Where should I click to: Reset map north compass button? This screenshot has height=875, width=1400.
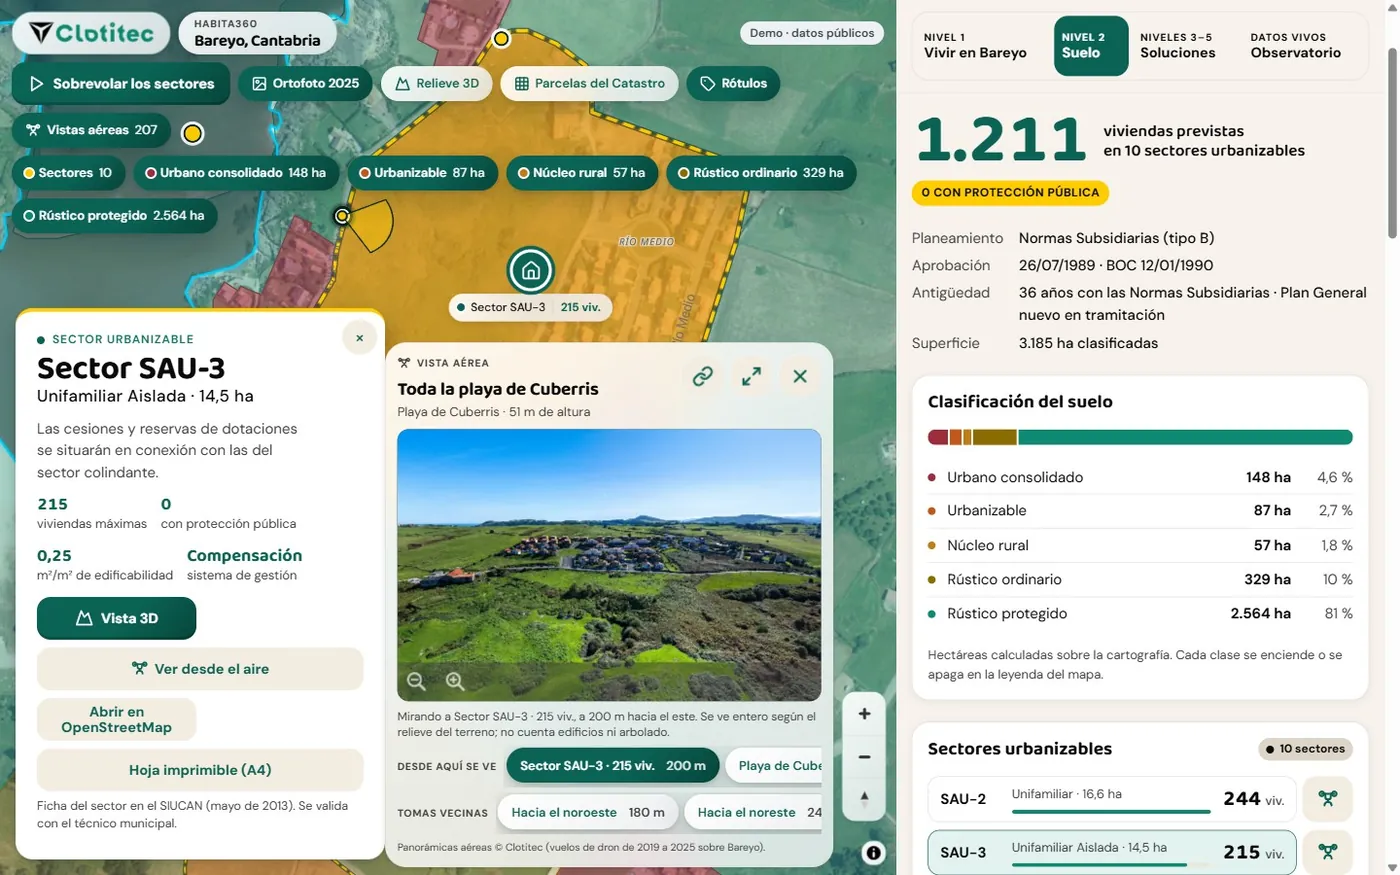pos(864,798)
